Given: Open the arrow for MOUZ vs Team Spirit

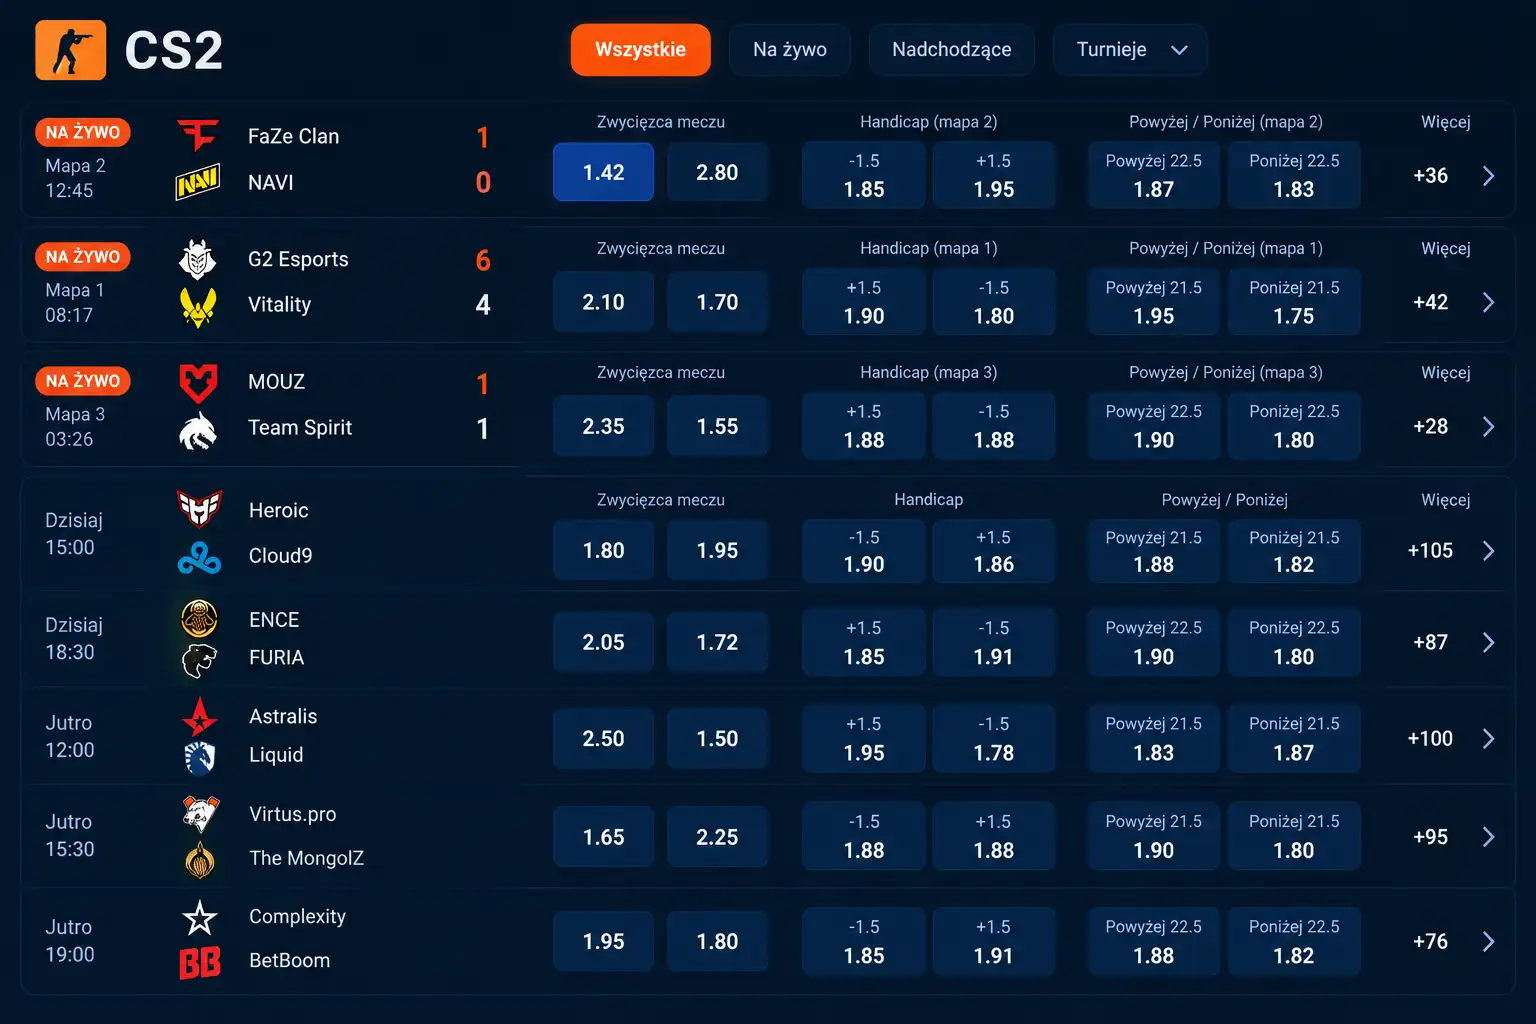Looking at the screenshot, I should pyautogui.click(x=1488, y=426).
